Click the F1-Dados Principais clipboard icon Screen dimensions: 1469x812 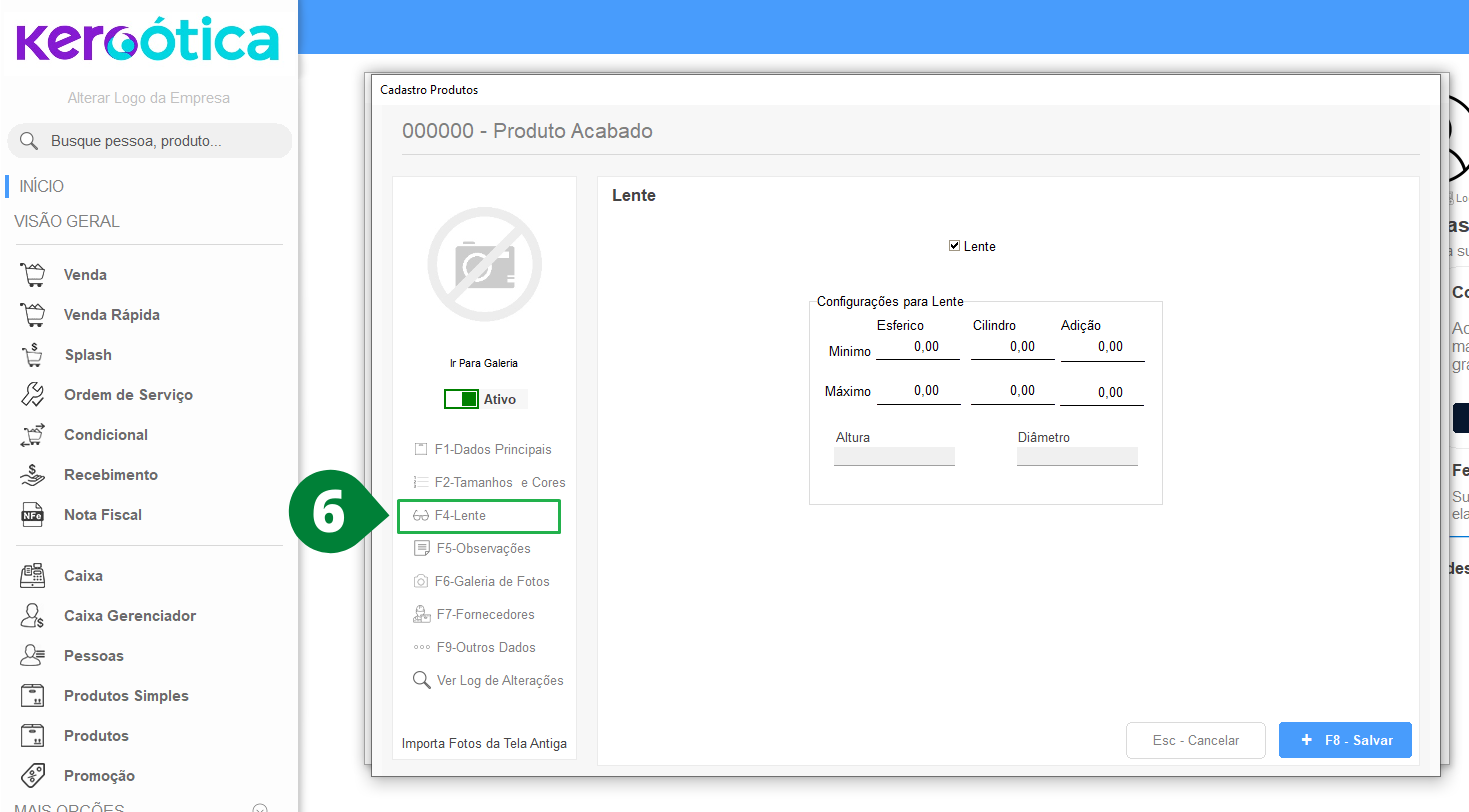421,450
